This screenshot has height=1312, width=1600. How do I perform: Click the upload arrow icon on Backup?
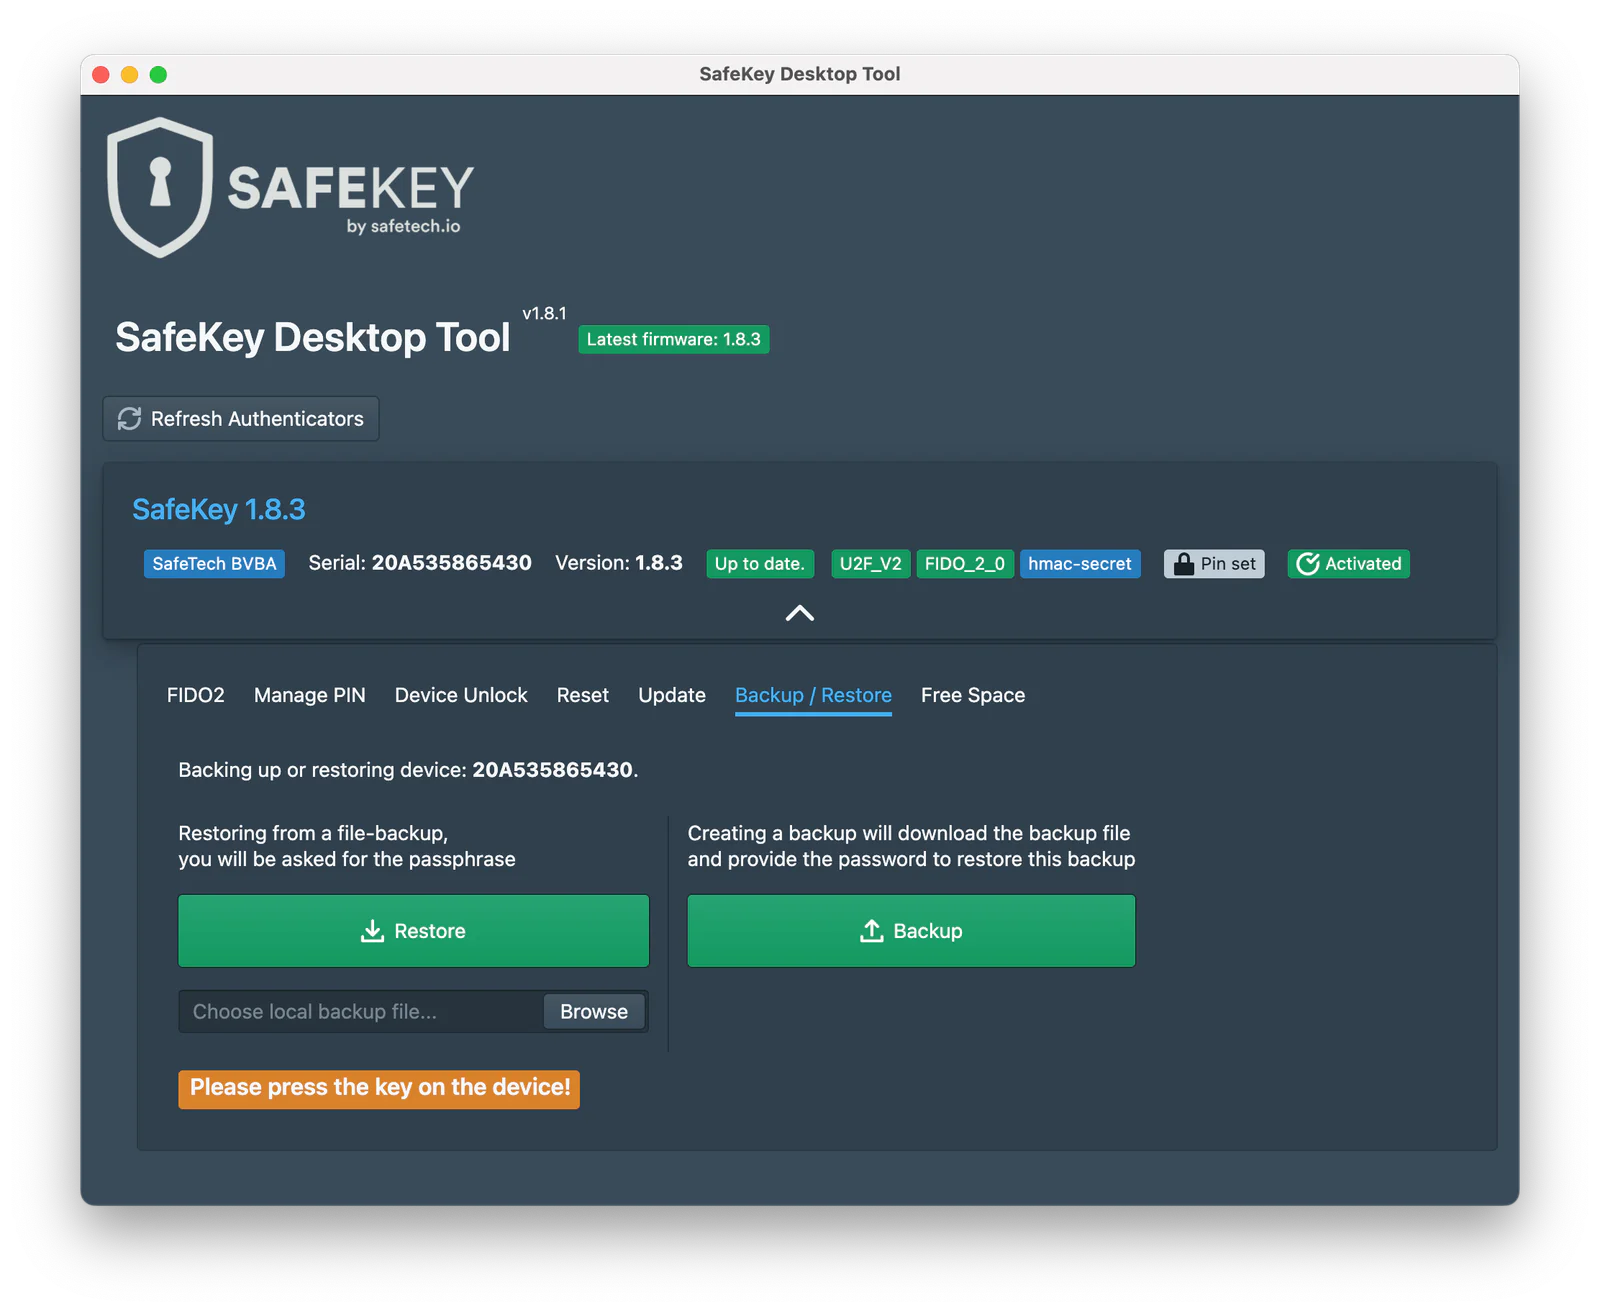872,931
